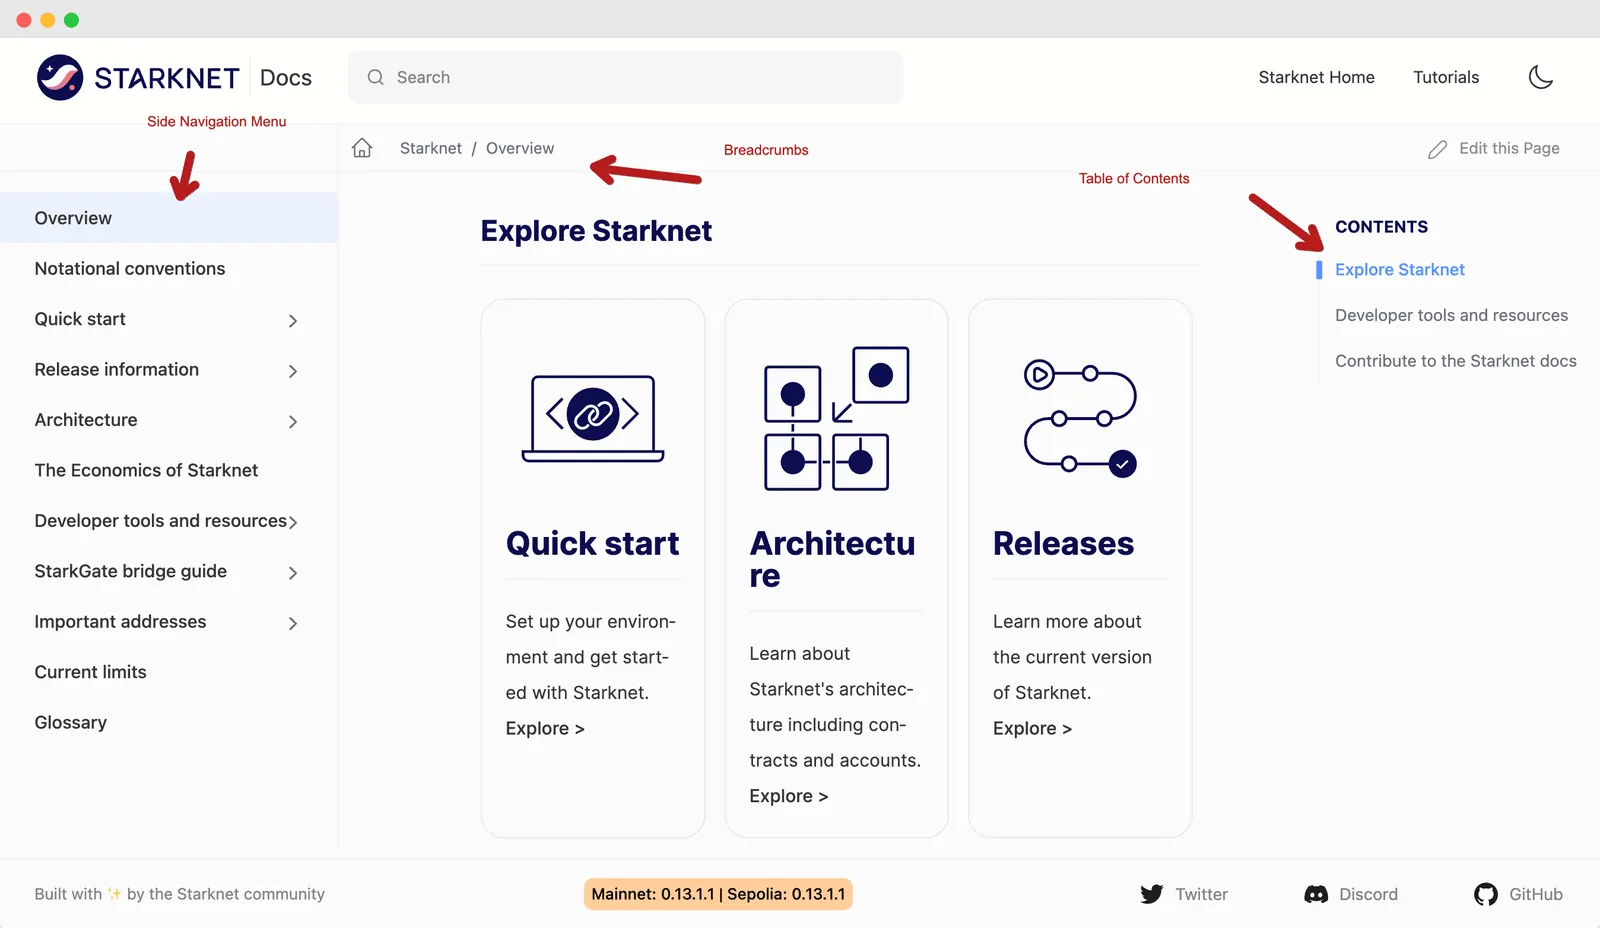Open the Discord community via footer icon

point(1316,894)
